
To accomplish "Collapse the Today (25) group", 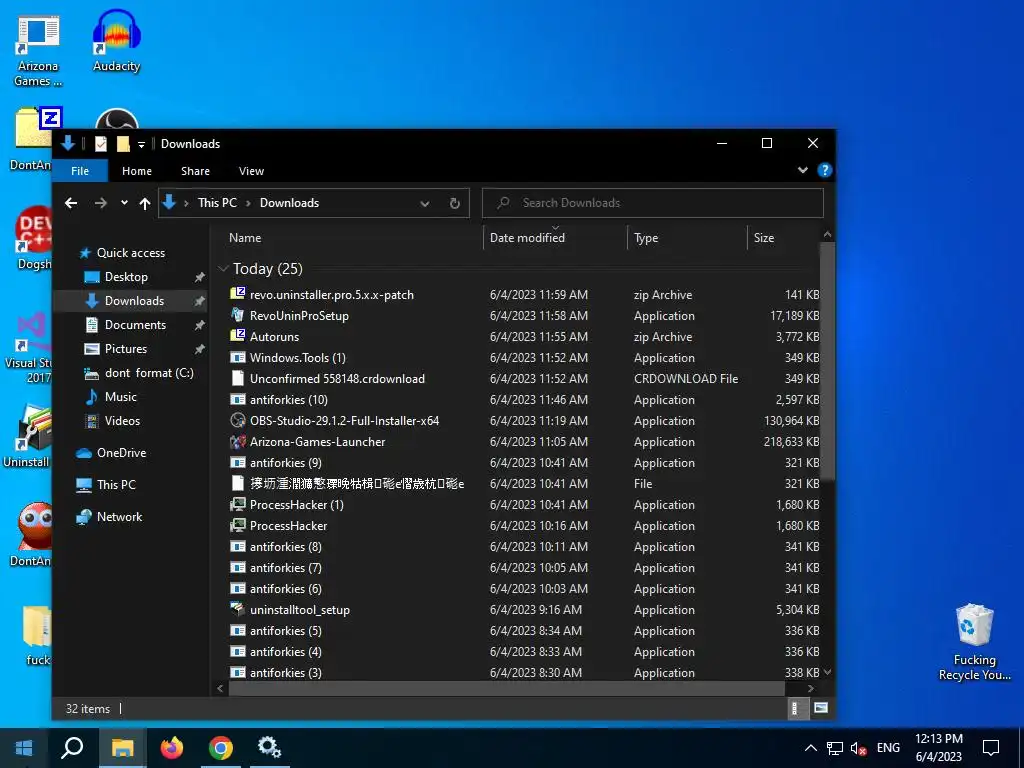I will tap(223, 269).
